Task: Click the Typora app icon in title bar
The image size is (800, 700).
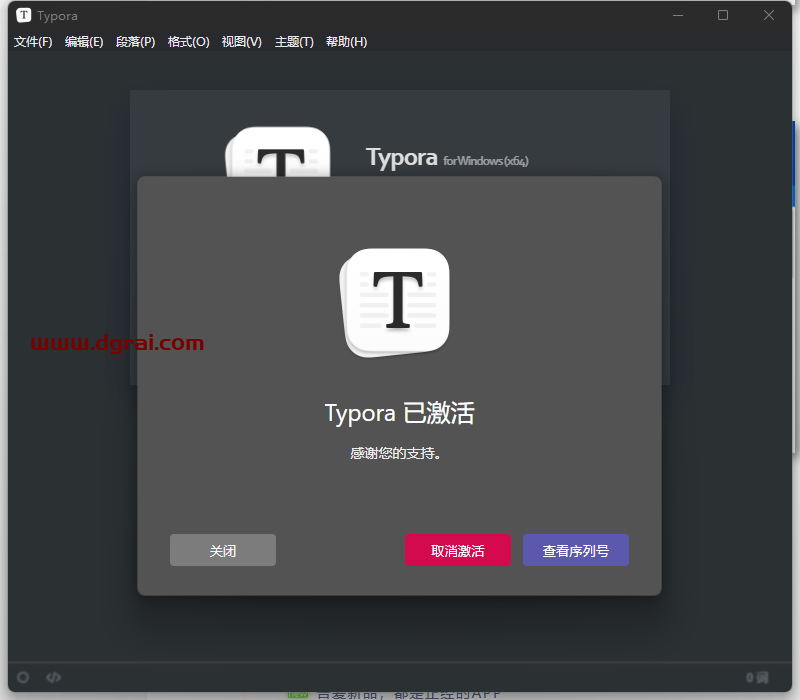Action: pyautogui.click(x=23, y=15)
